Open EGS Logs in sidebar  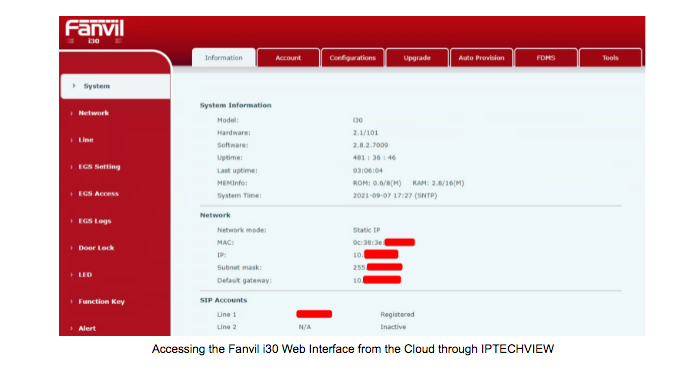[95, 221]
